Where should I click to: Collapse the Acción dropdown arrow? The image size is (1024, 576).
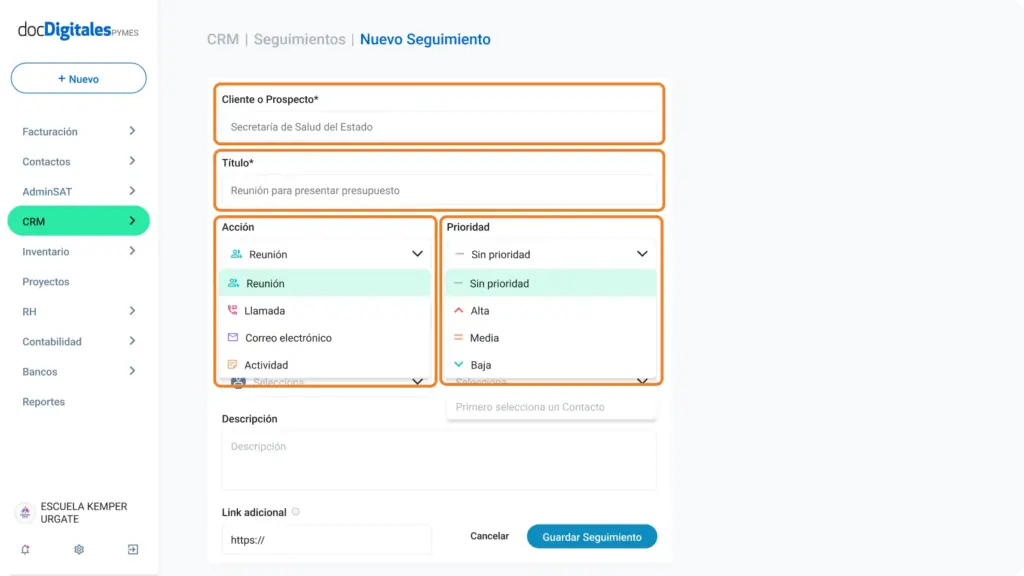[x=417, y=254]
